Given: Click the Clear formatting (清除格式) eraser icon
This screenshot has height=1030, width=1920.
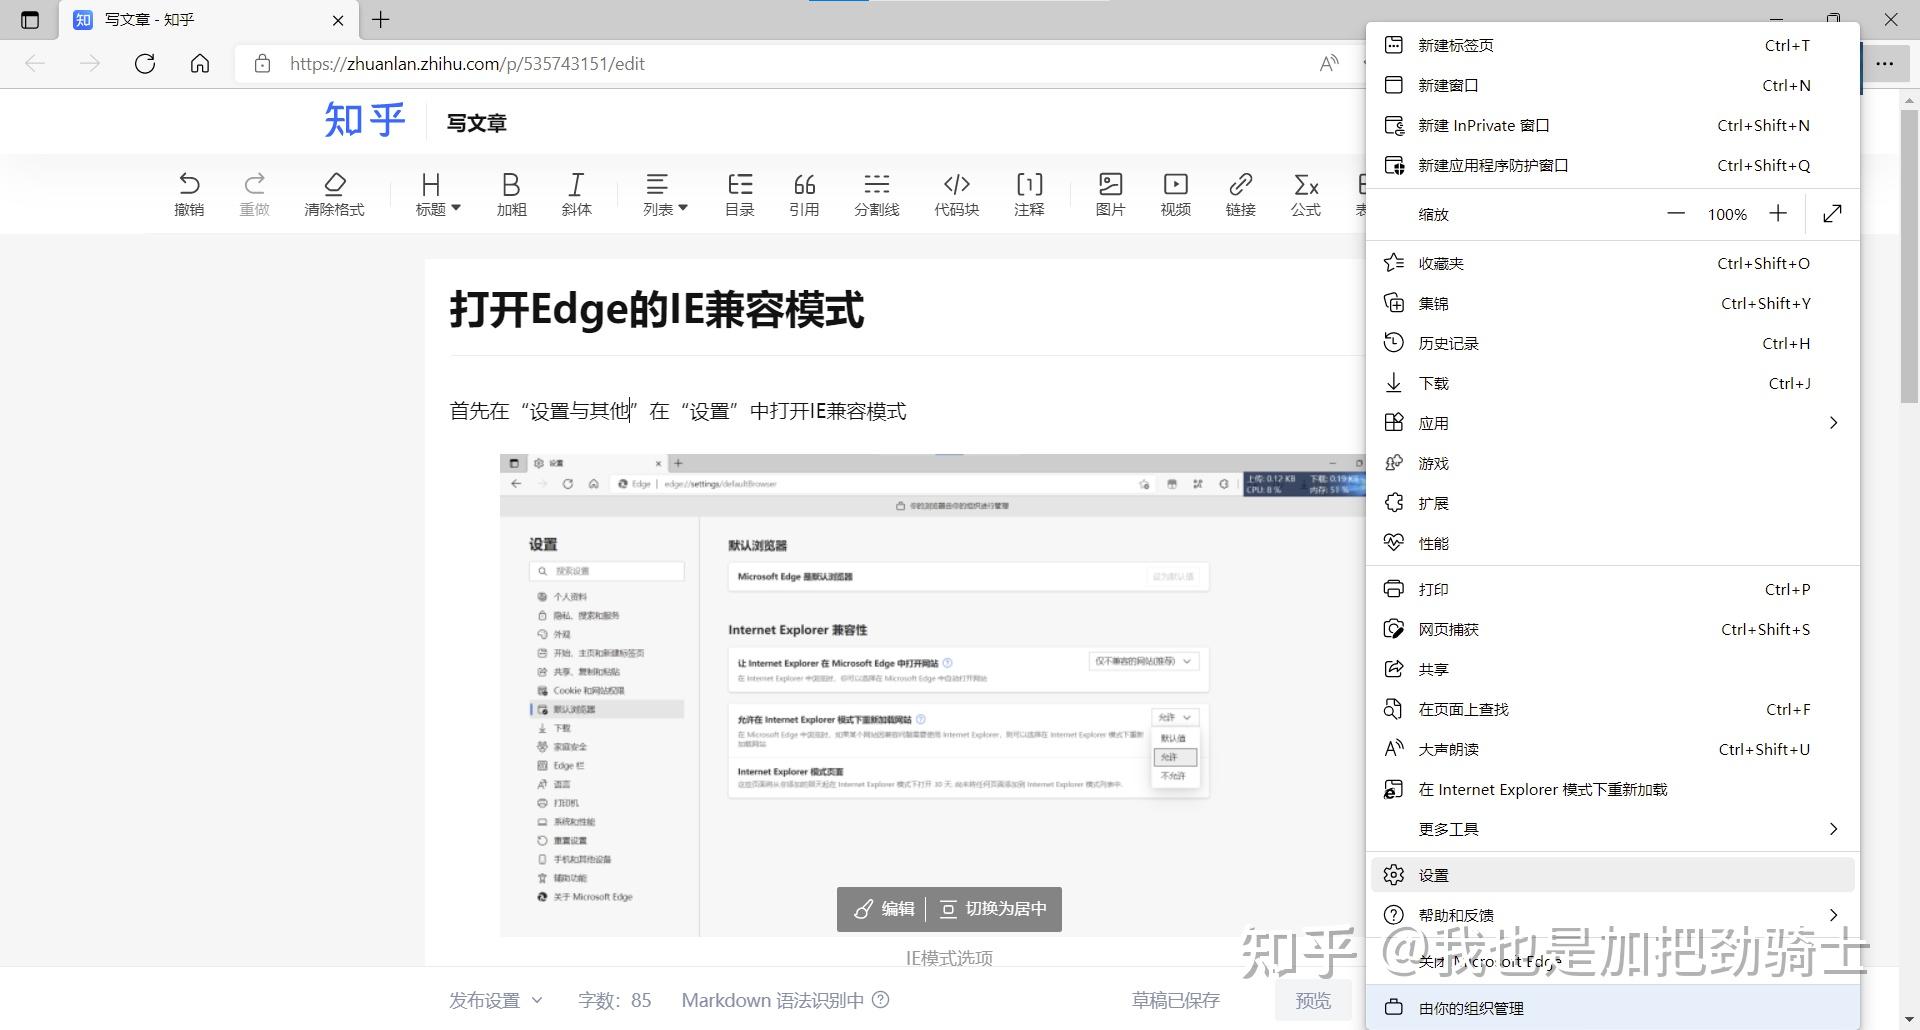Looking at the screenshot, I should pyautogui.click(x=334, y=194).
